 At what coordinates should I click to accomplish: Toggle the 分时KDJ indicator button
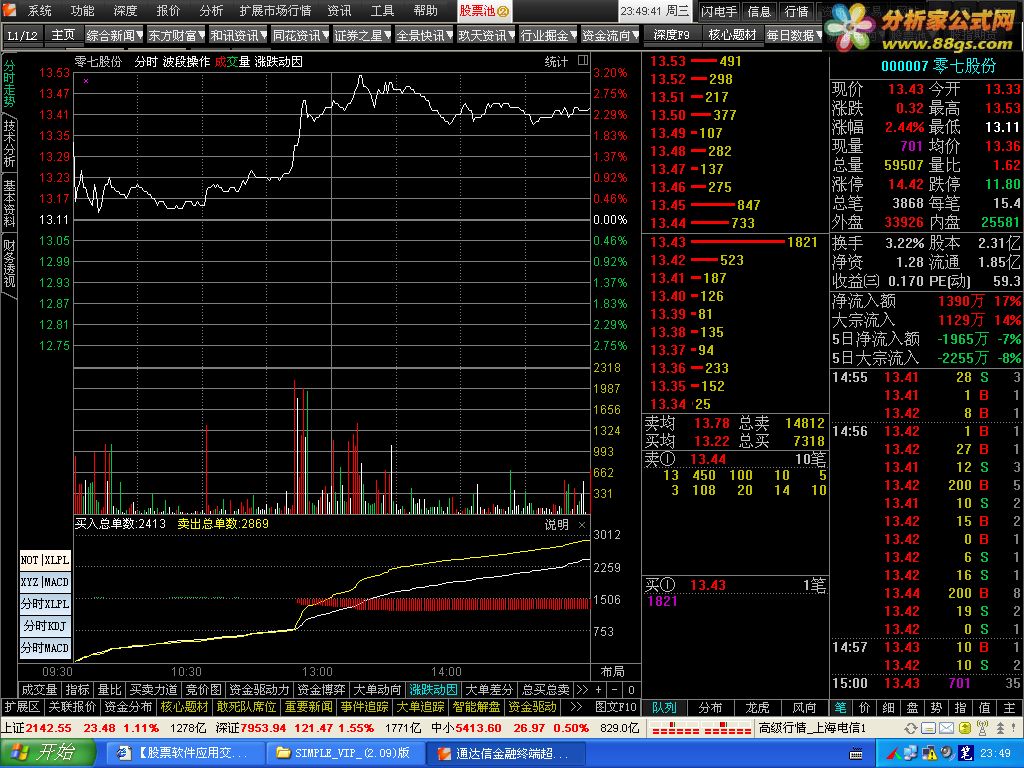click(x=44, y=626)
